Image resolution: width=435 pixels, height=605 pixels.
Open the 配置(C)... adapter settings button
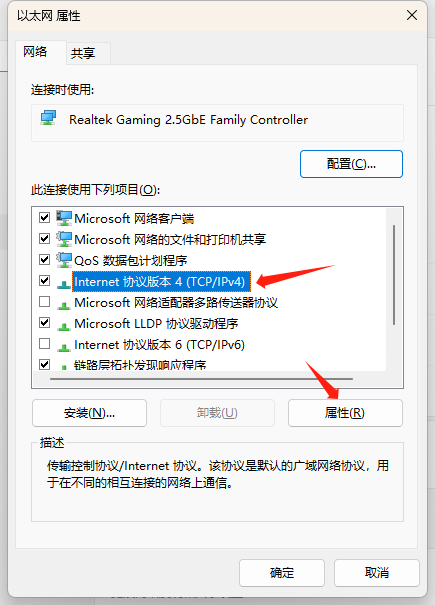(351, 164)
